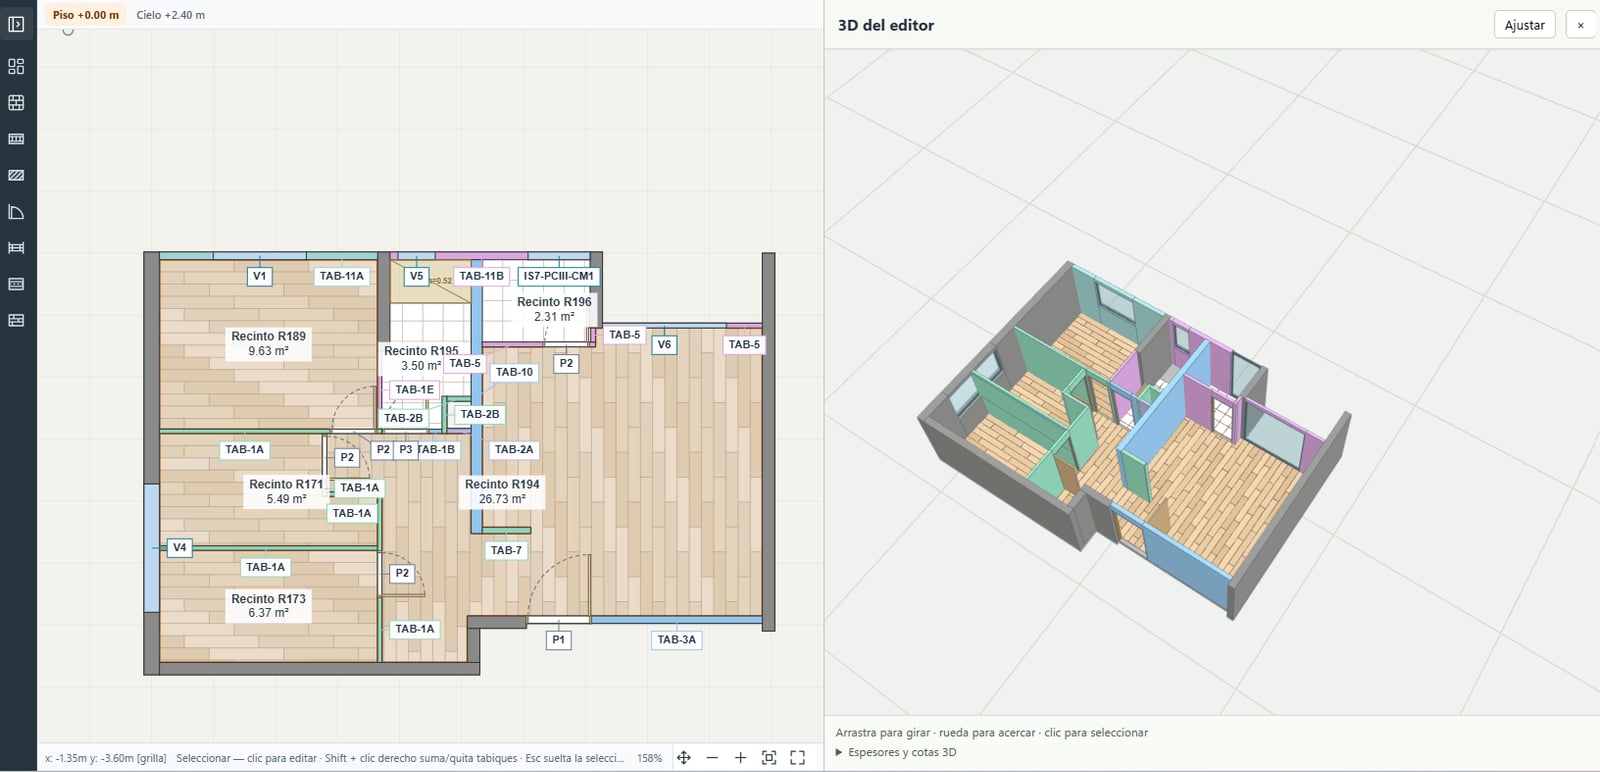The image size is (1600, 772).
Task: Click the pan/move canvas icon
Action: click(684, 758)
